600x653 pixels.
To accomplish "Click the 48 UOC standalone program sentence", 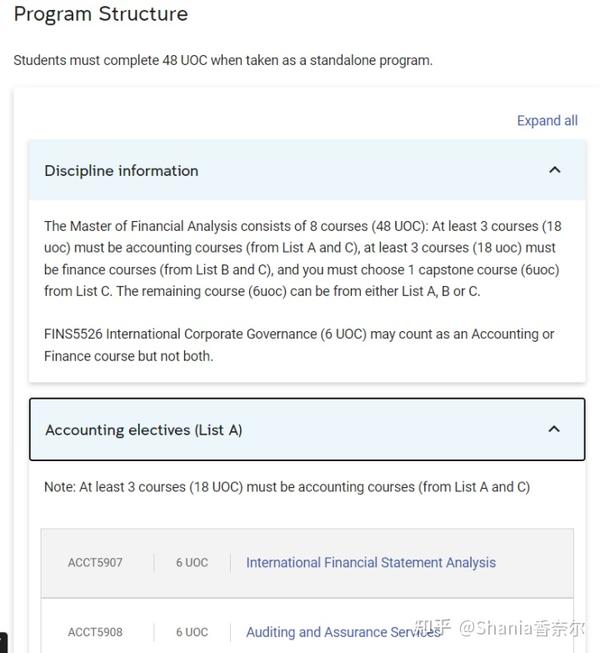I will (223, 60).
